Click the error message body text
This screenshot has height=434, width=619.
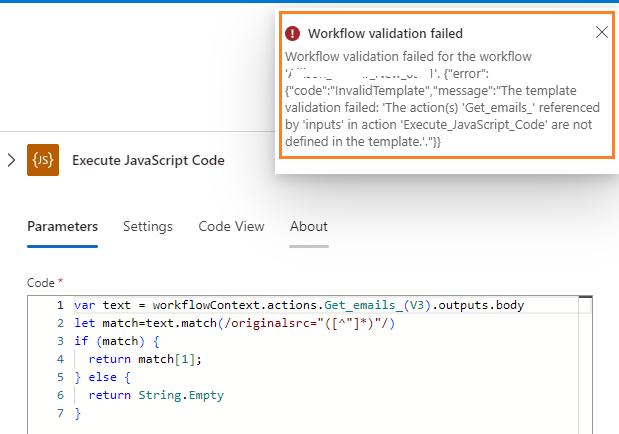442,99
